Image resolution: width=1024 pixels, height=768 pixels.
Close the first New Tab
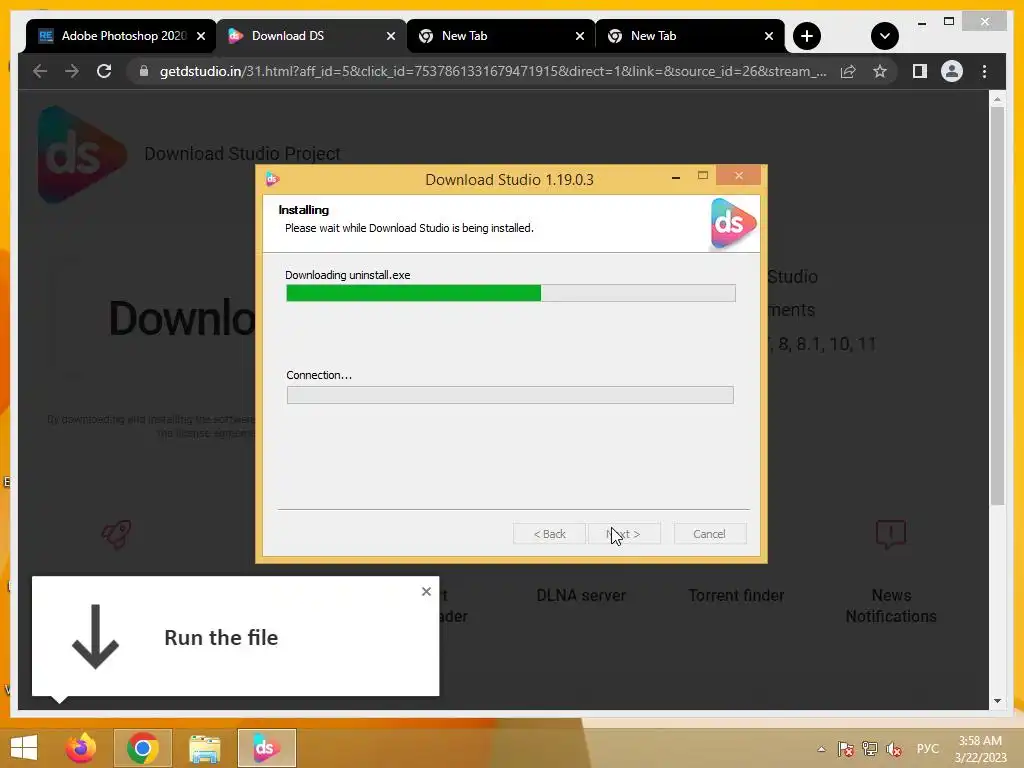(x=580, y=36)
